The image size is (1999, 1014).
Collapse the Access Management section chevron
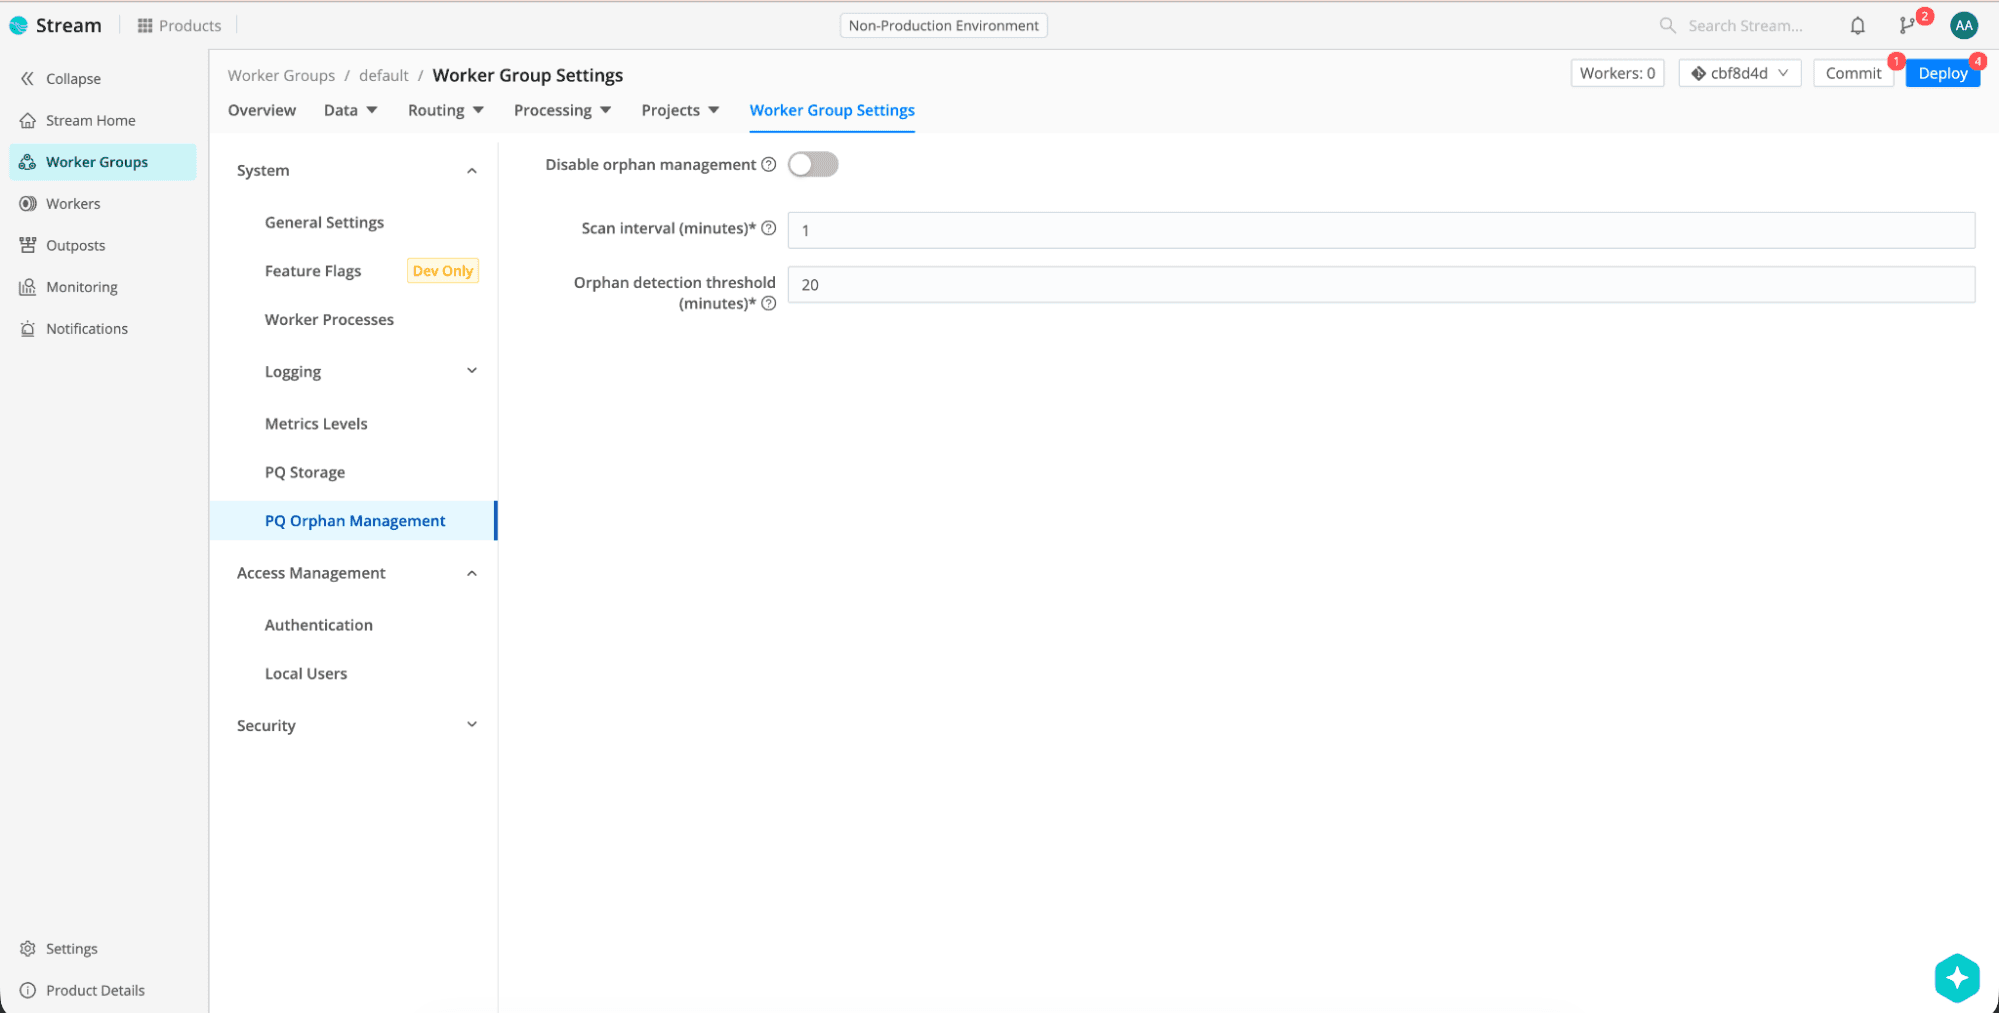(472, 573)
